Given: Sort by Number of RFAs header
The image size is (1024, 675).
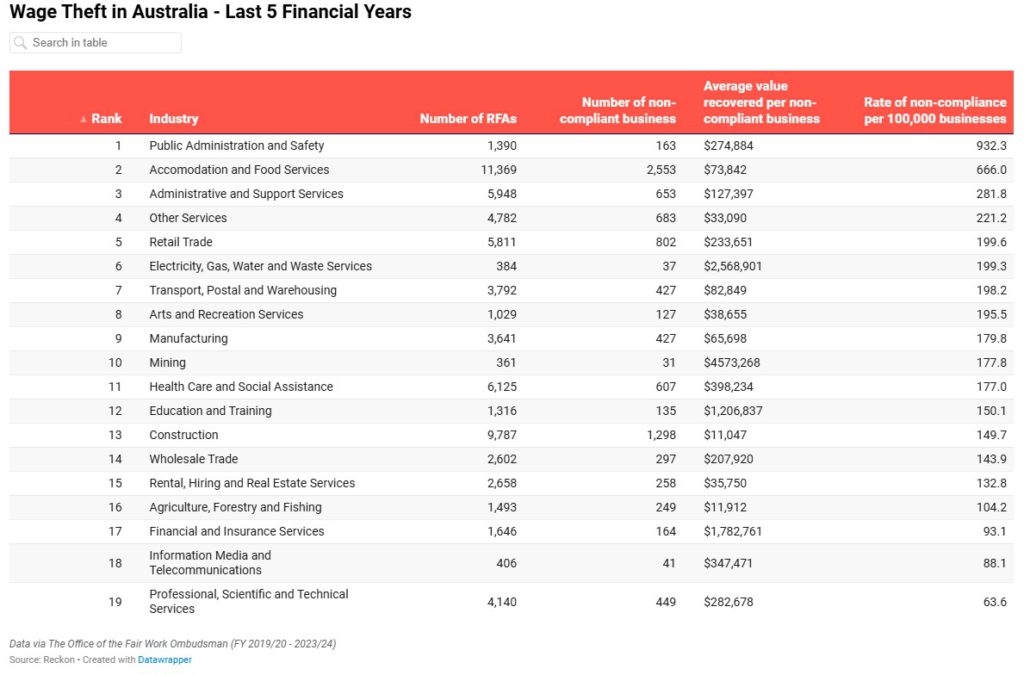Looking at the screenshot, I should tap(468, 118).
